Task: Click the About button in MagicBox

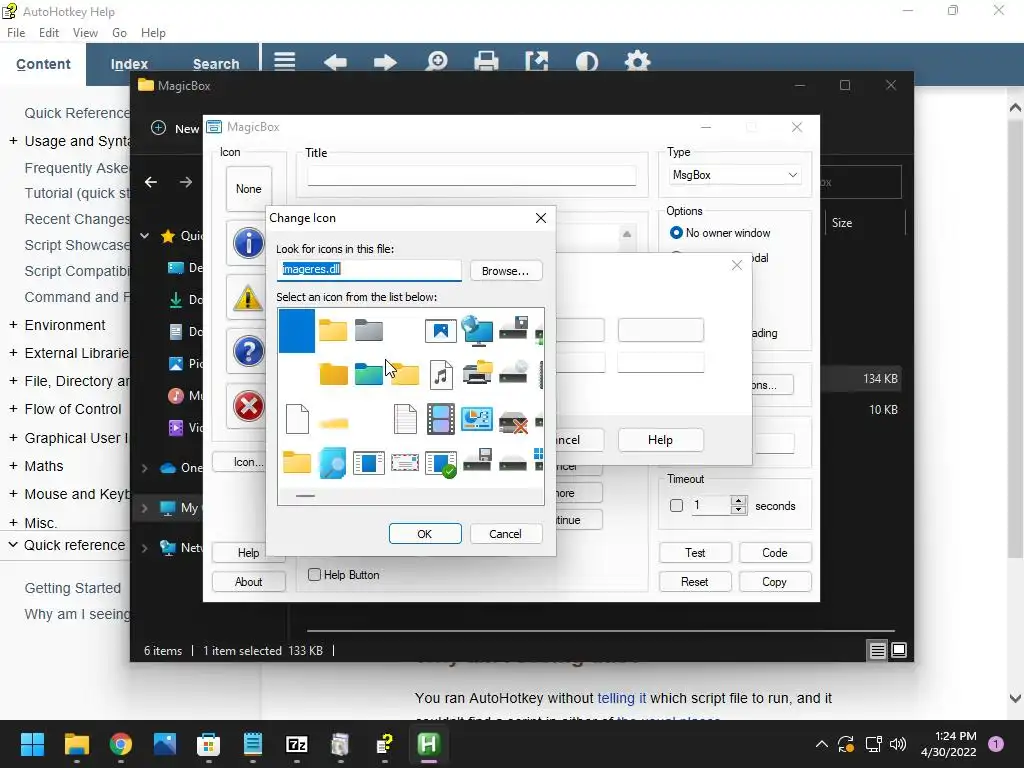Action: pyautogui.click(x=248, y=581)
